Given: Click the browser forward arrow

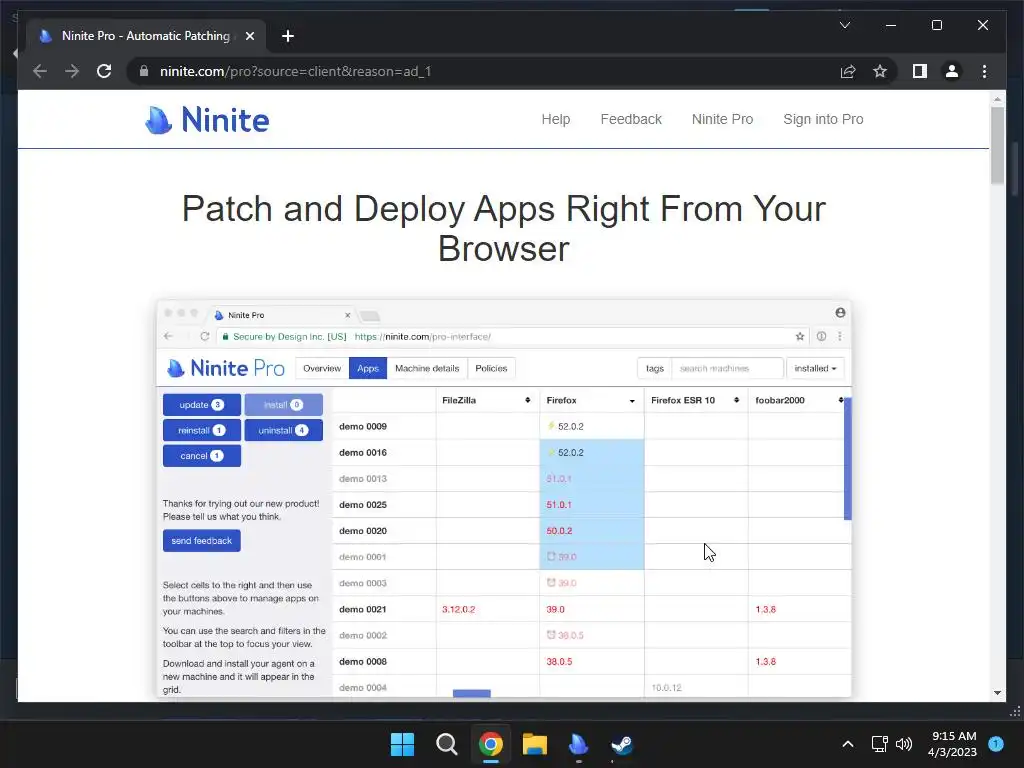Looking at the screenshot, I should tap(72, 71).
